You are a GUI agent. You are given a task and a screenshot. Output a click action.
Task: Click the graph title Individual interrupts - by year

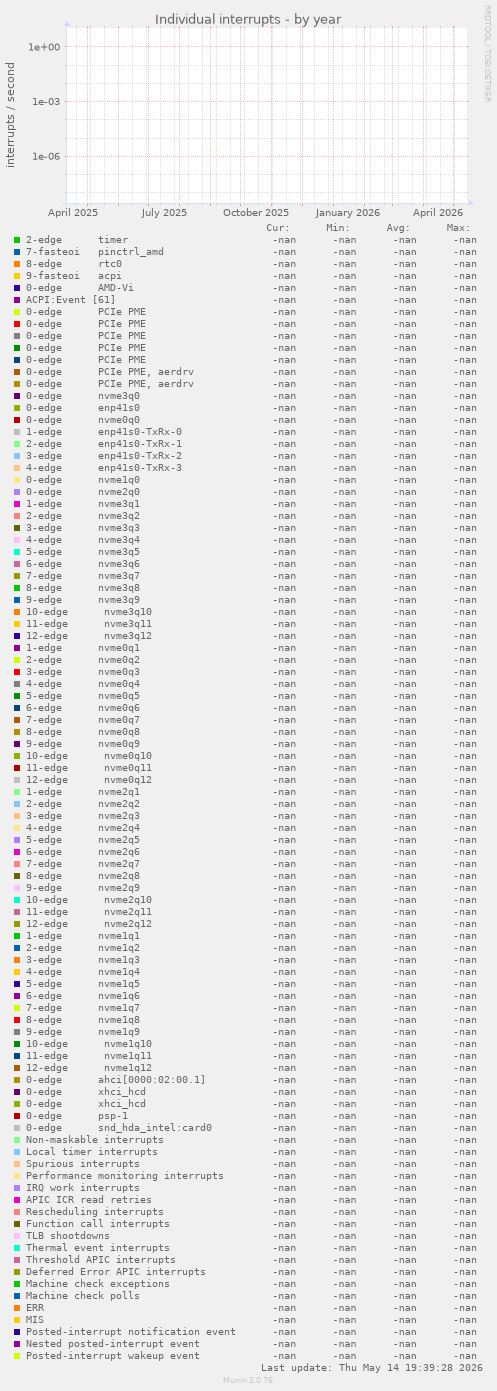(x=248, y=19)
